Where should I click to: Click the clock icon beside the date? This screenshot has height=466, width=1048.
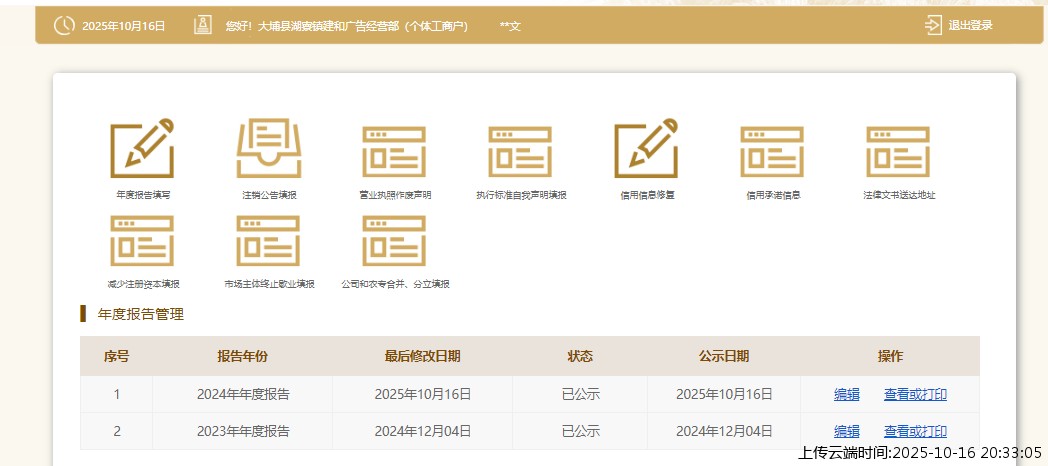64,25
